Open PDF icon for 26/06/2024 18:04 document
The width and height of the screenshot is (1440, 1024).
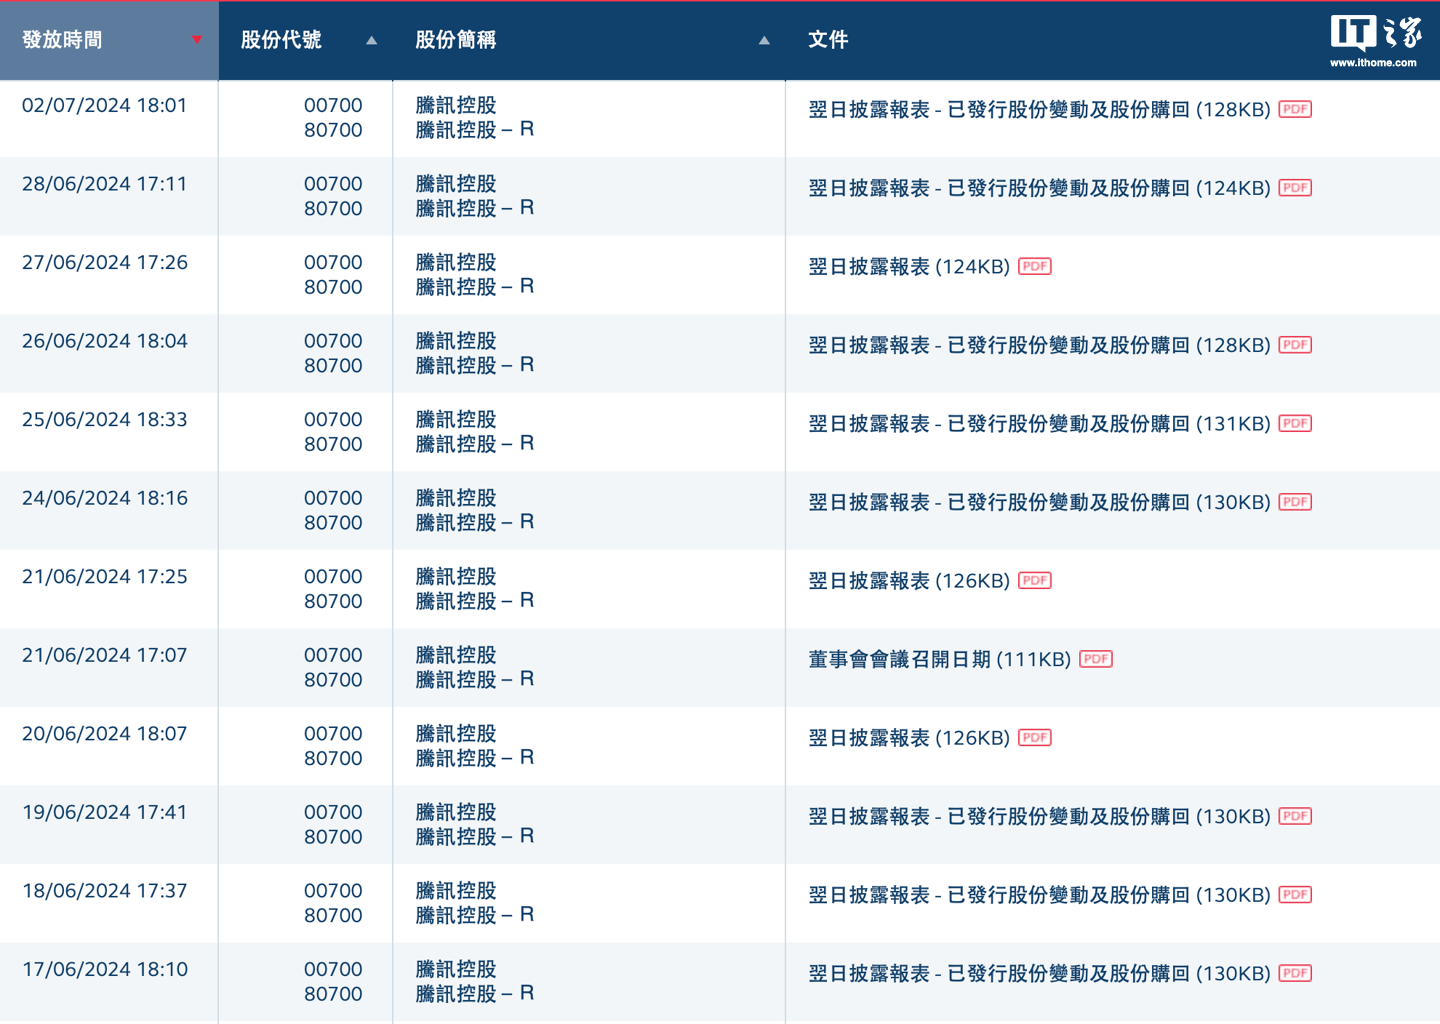tap(1295, 345)
